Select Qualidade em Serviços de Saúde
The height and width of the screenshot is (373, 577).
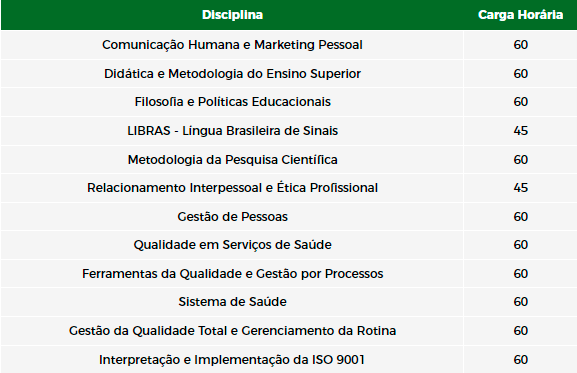(232, 245)
